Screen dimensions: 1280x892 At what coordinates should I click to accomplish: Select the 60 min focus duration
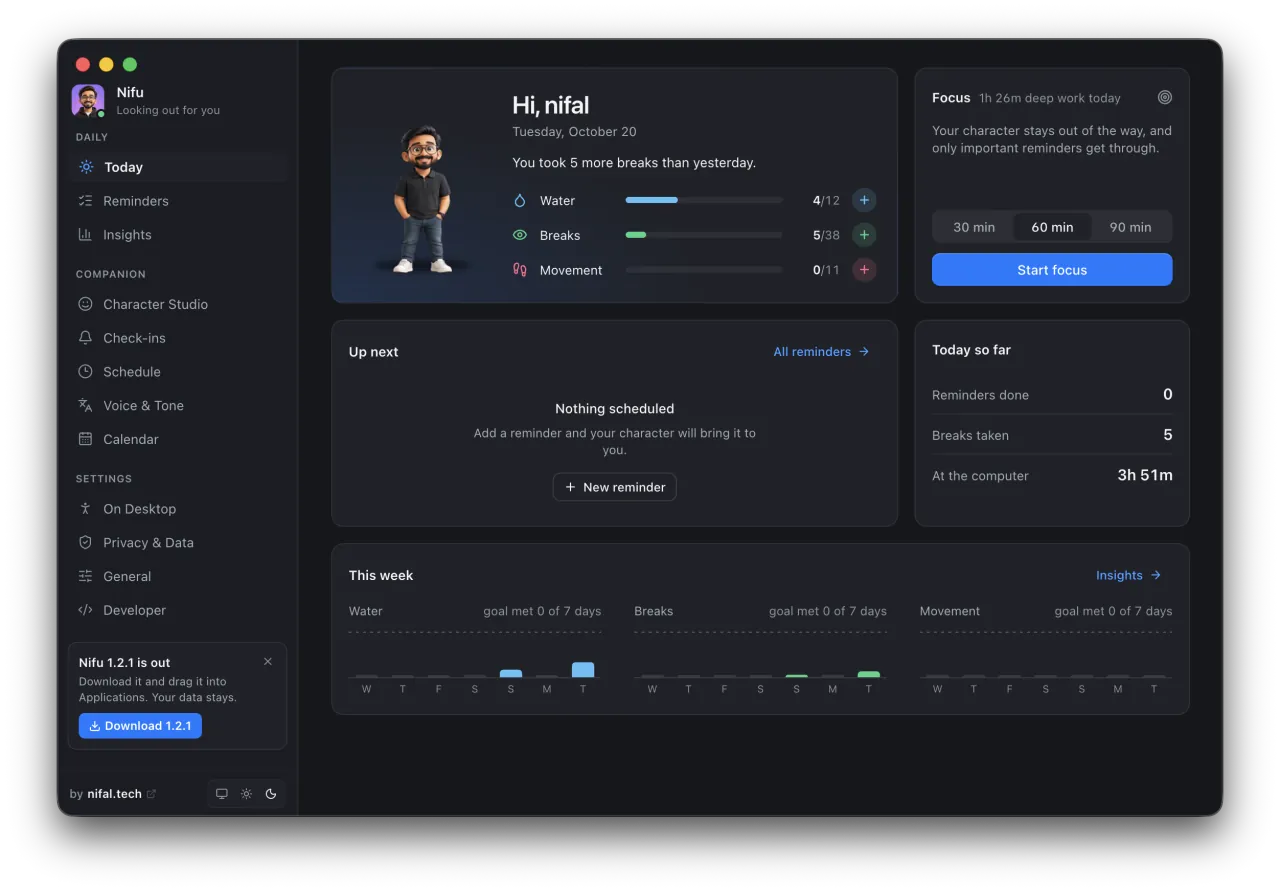(x=1052, y=227)
